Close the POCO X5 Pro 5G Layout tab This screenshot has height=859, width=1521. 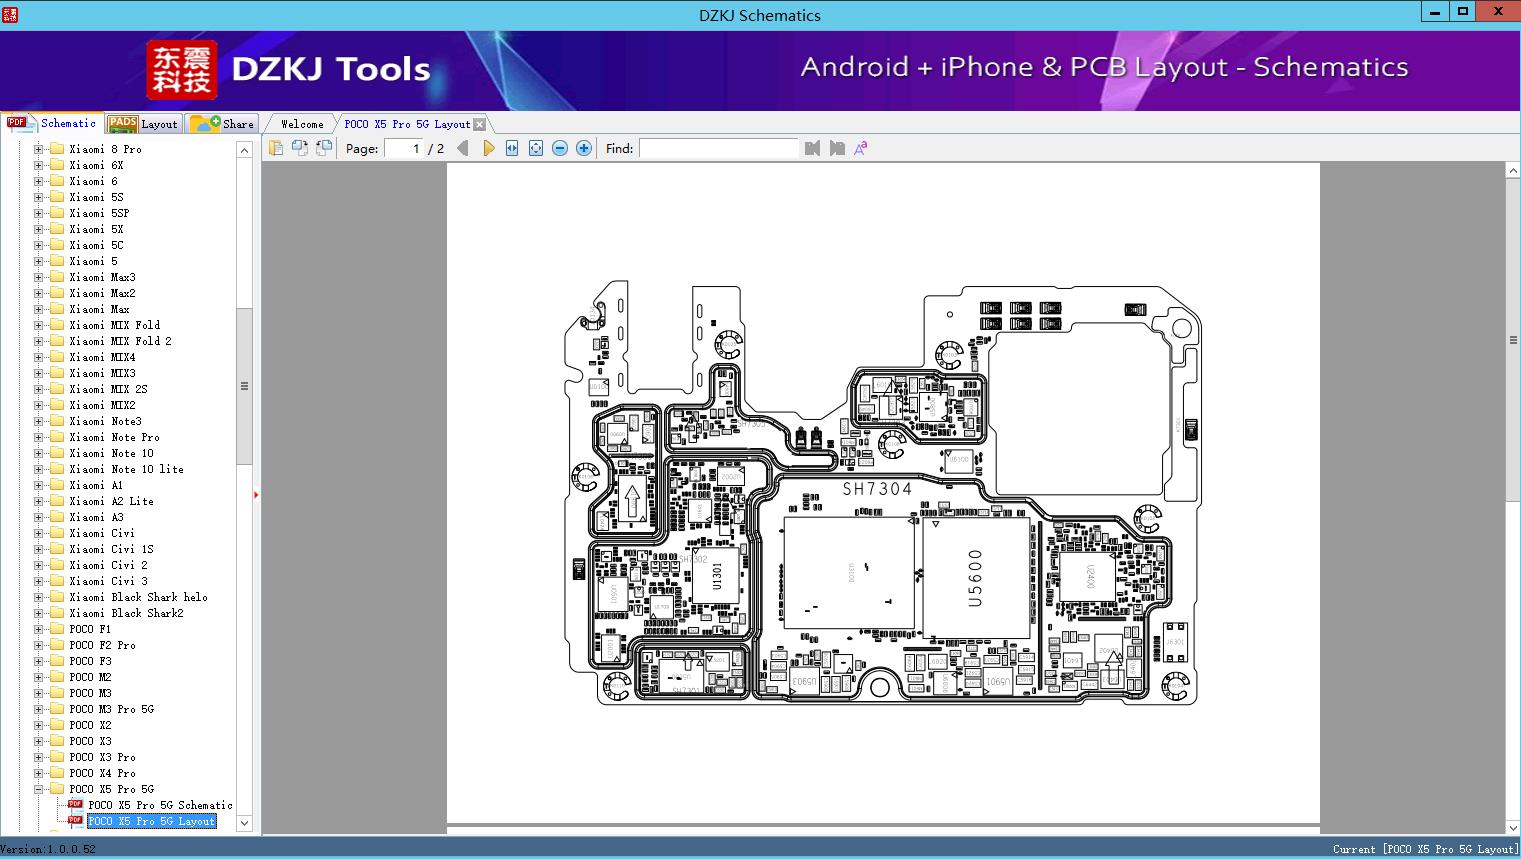tap(479, 124)
